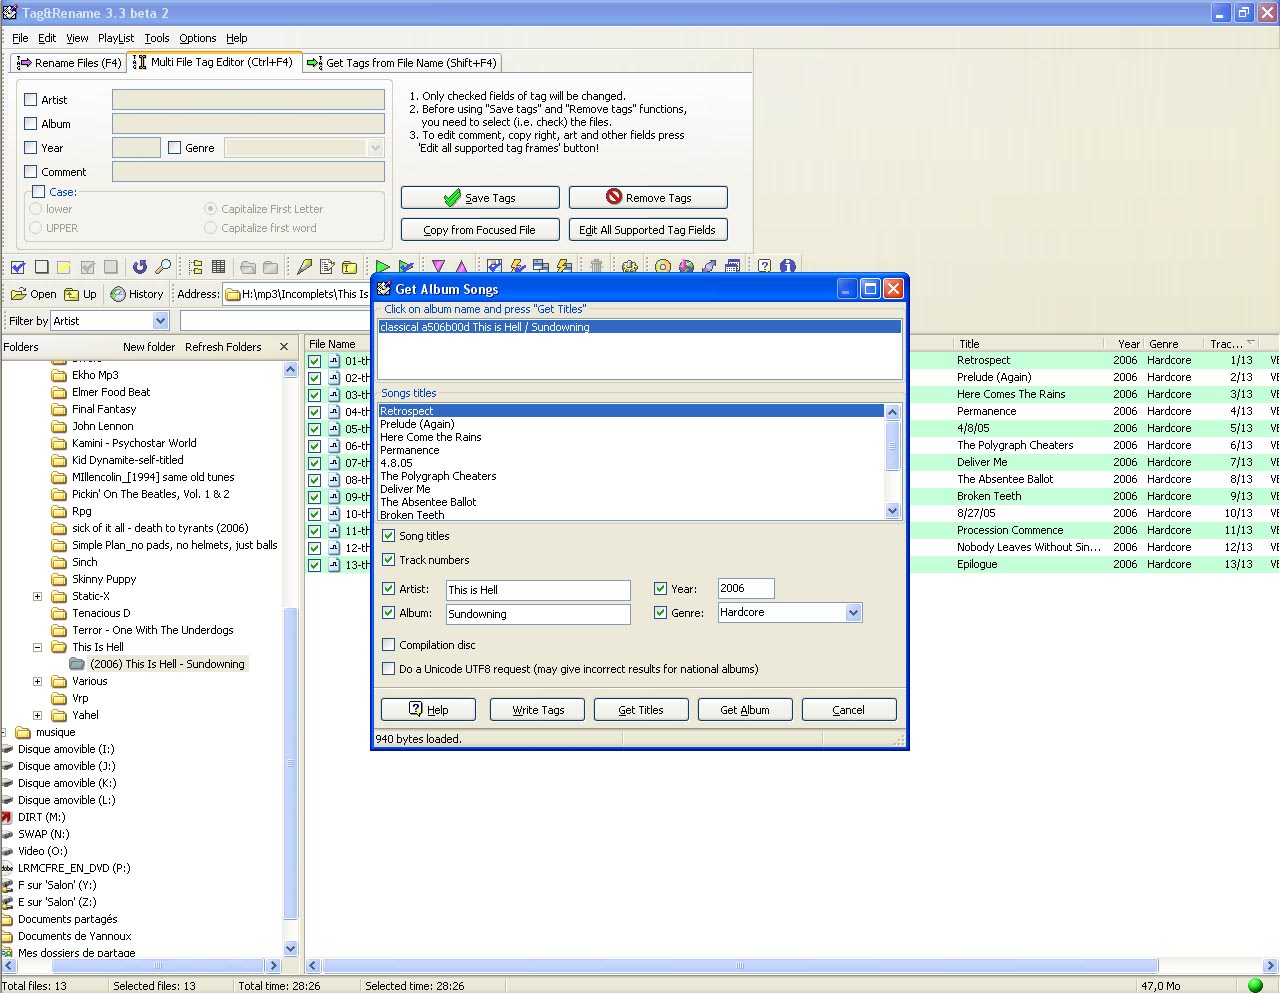Viewport: 1280px width, 993px height.
Task: Open the Tools menu
Action: tap(157, 38)
